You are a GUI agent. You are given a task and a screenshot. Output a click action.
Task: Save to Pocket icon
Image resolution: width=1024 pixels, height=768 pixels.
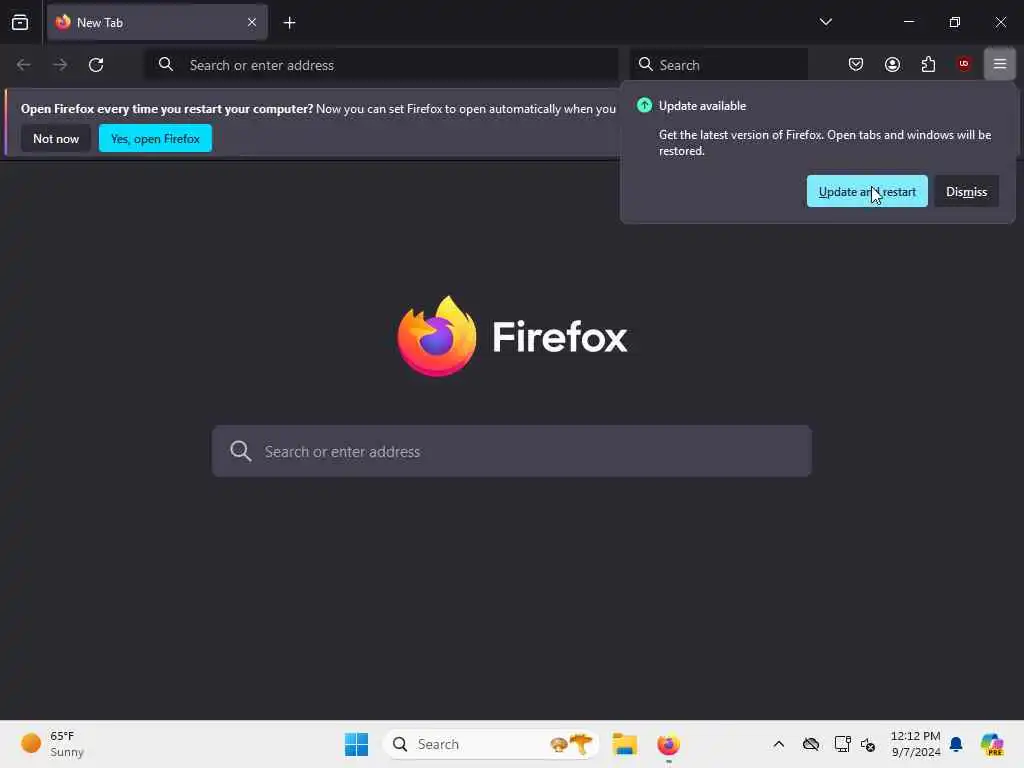point(856,64)
